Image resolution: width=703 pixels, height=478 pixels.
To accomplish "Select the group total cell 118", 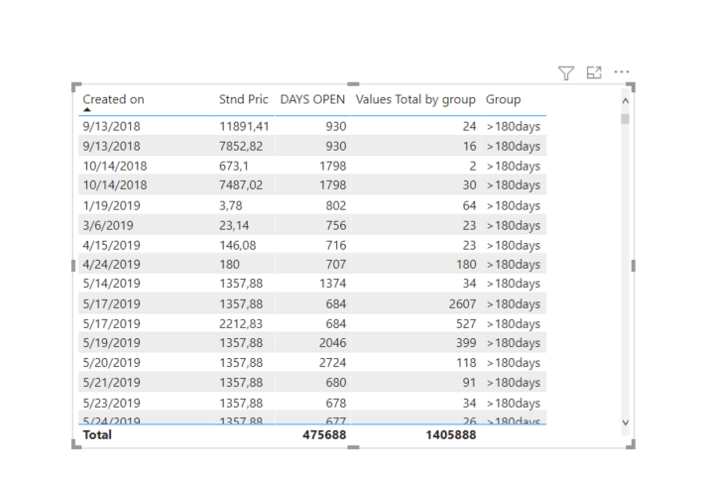I will 466,363.
